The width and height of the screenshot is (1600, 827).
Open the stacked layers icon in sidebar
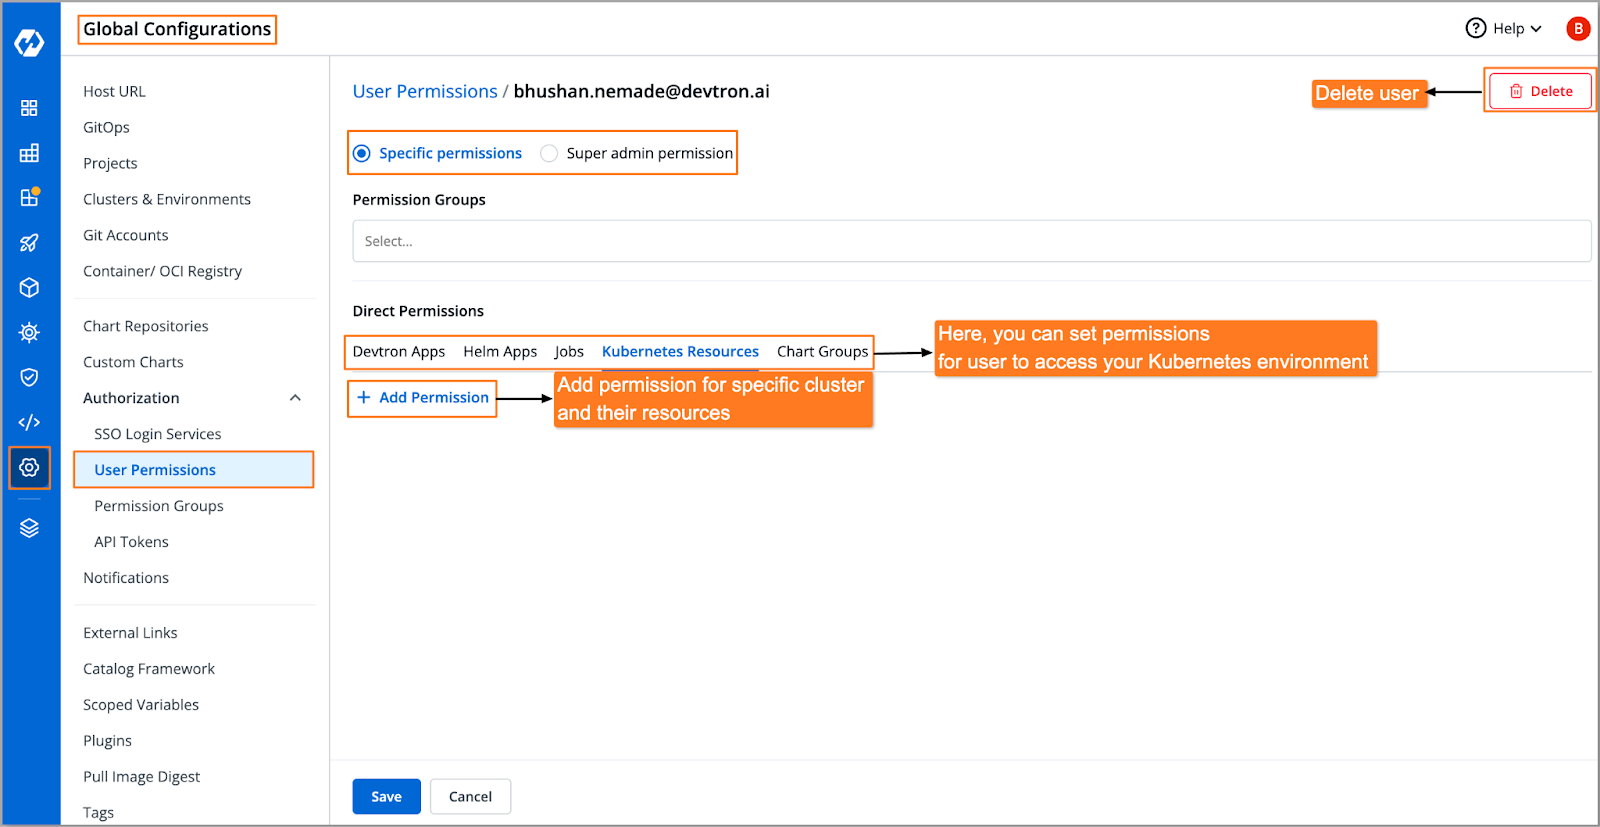[29, 528]
